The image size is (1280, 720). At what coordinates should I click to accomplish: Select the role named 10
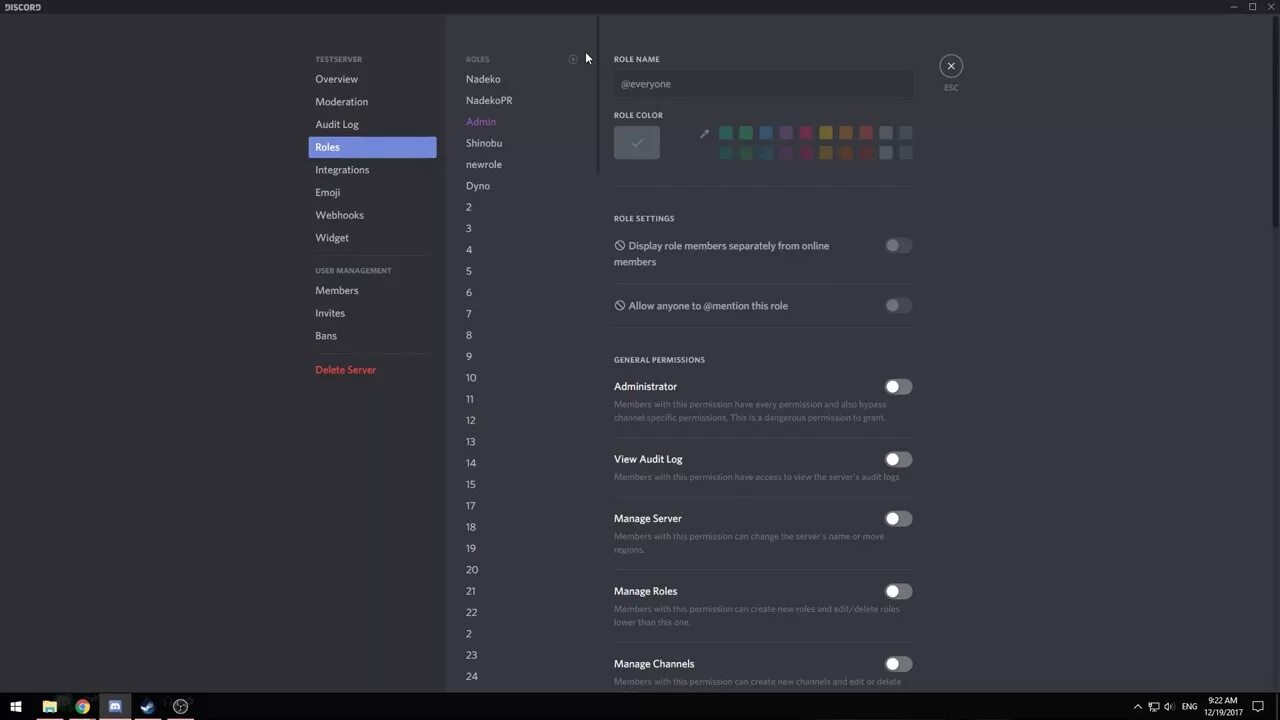click(x=471, y=378)
